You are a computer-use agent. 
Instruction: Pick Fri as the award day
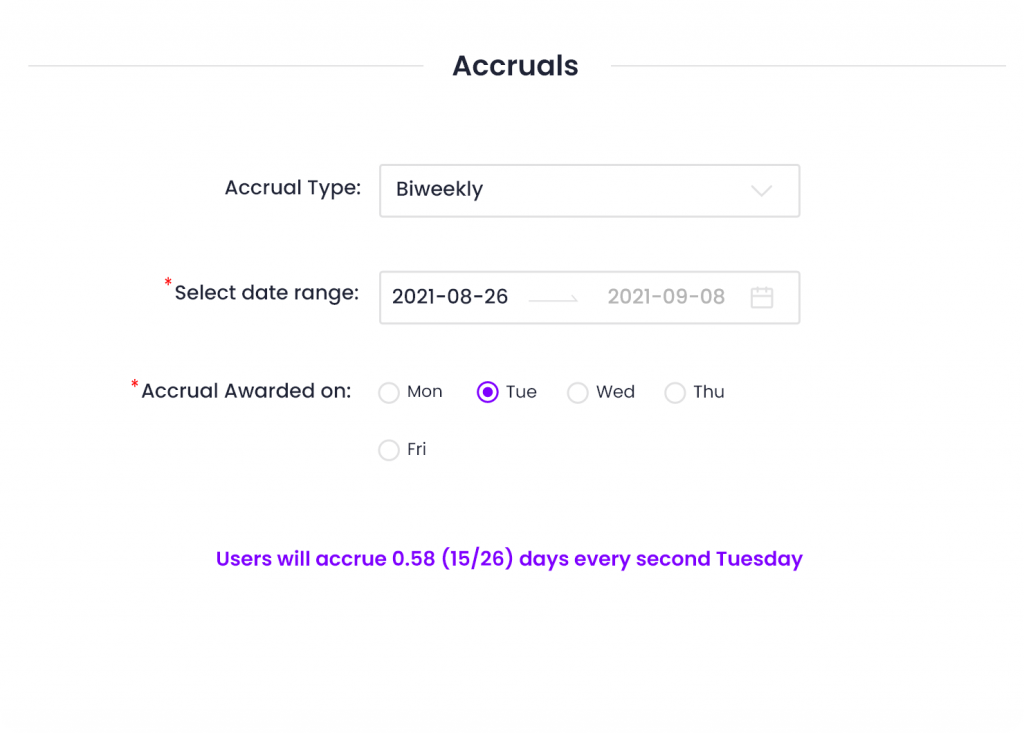[x=389, y=450]
